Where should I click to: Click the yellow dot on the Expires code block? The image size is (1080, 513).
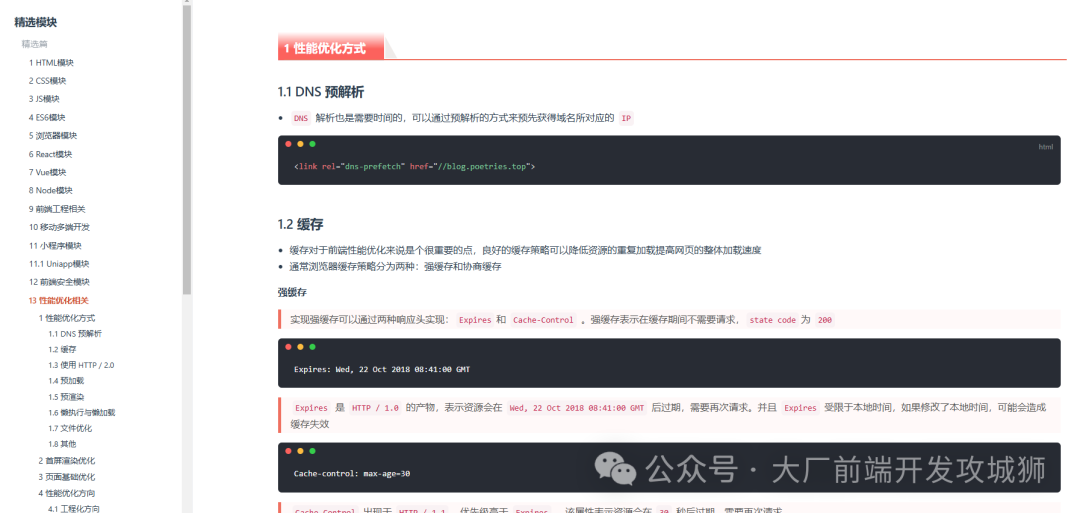tap(300, 347)
